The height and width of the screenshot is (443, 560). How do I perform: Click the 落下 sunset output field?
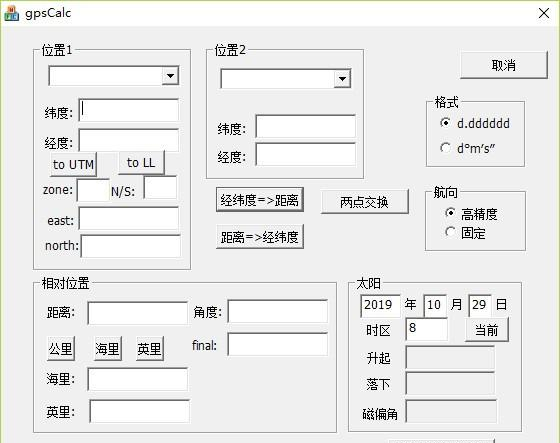[450, 383]
